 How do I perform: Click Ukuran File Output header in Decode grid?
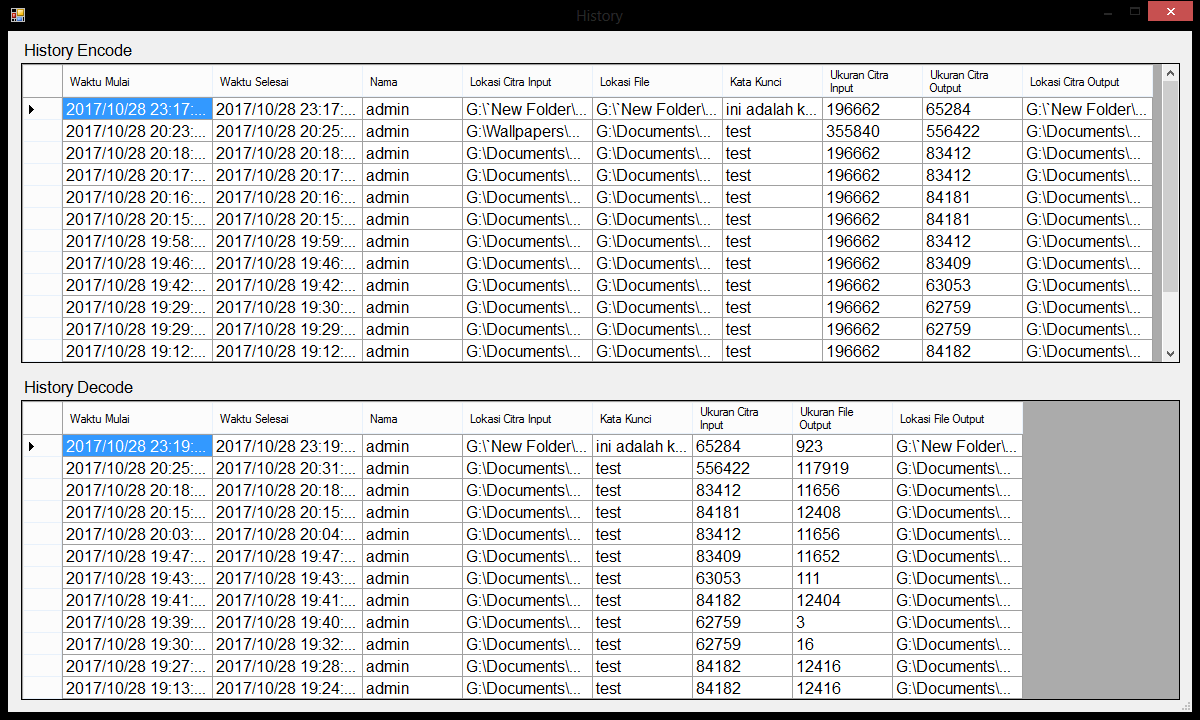tap(842, 419)
